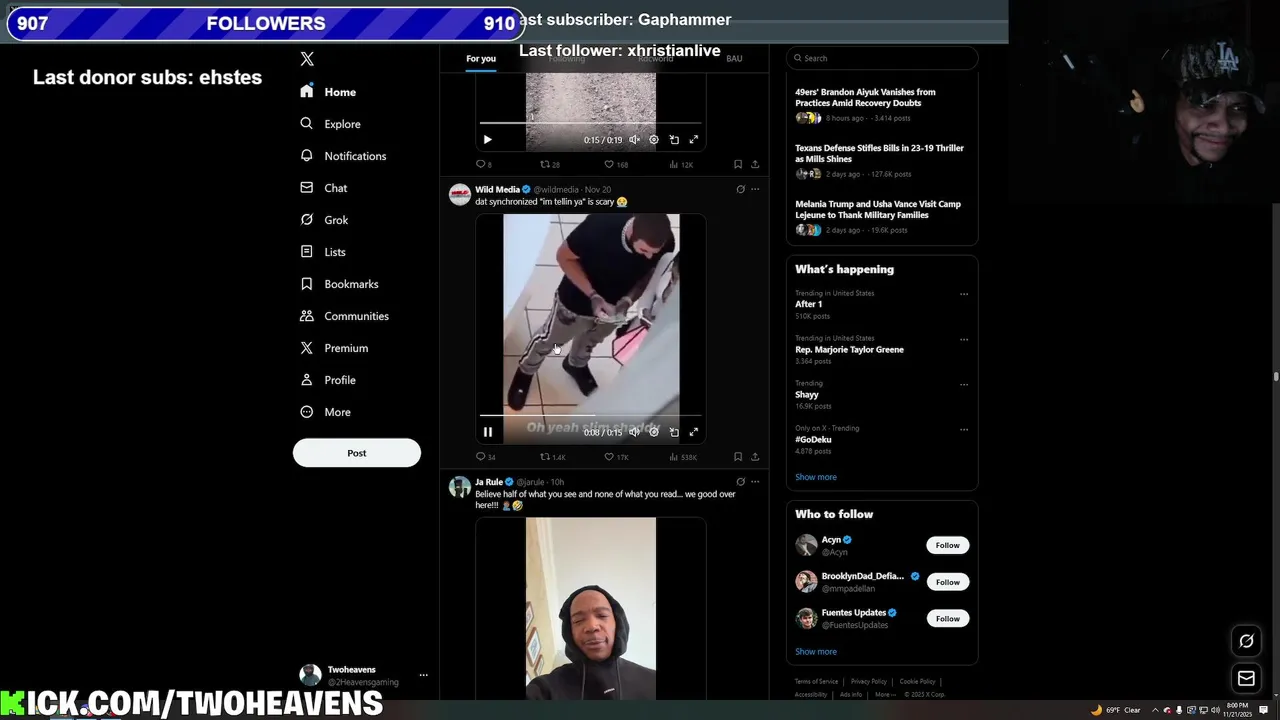View analytics of Wild Media post

(683, 457)
